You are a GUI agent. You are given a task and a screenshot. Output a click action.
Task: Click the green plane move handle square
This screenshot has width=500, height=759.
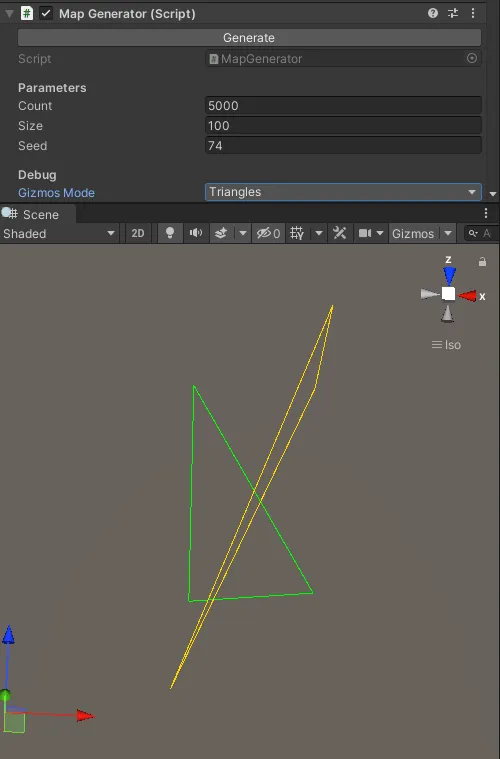[15, 723]
